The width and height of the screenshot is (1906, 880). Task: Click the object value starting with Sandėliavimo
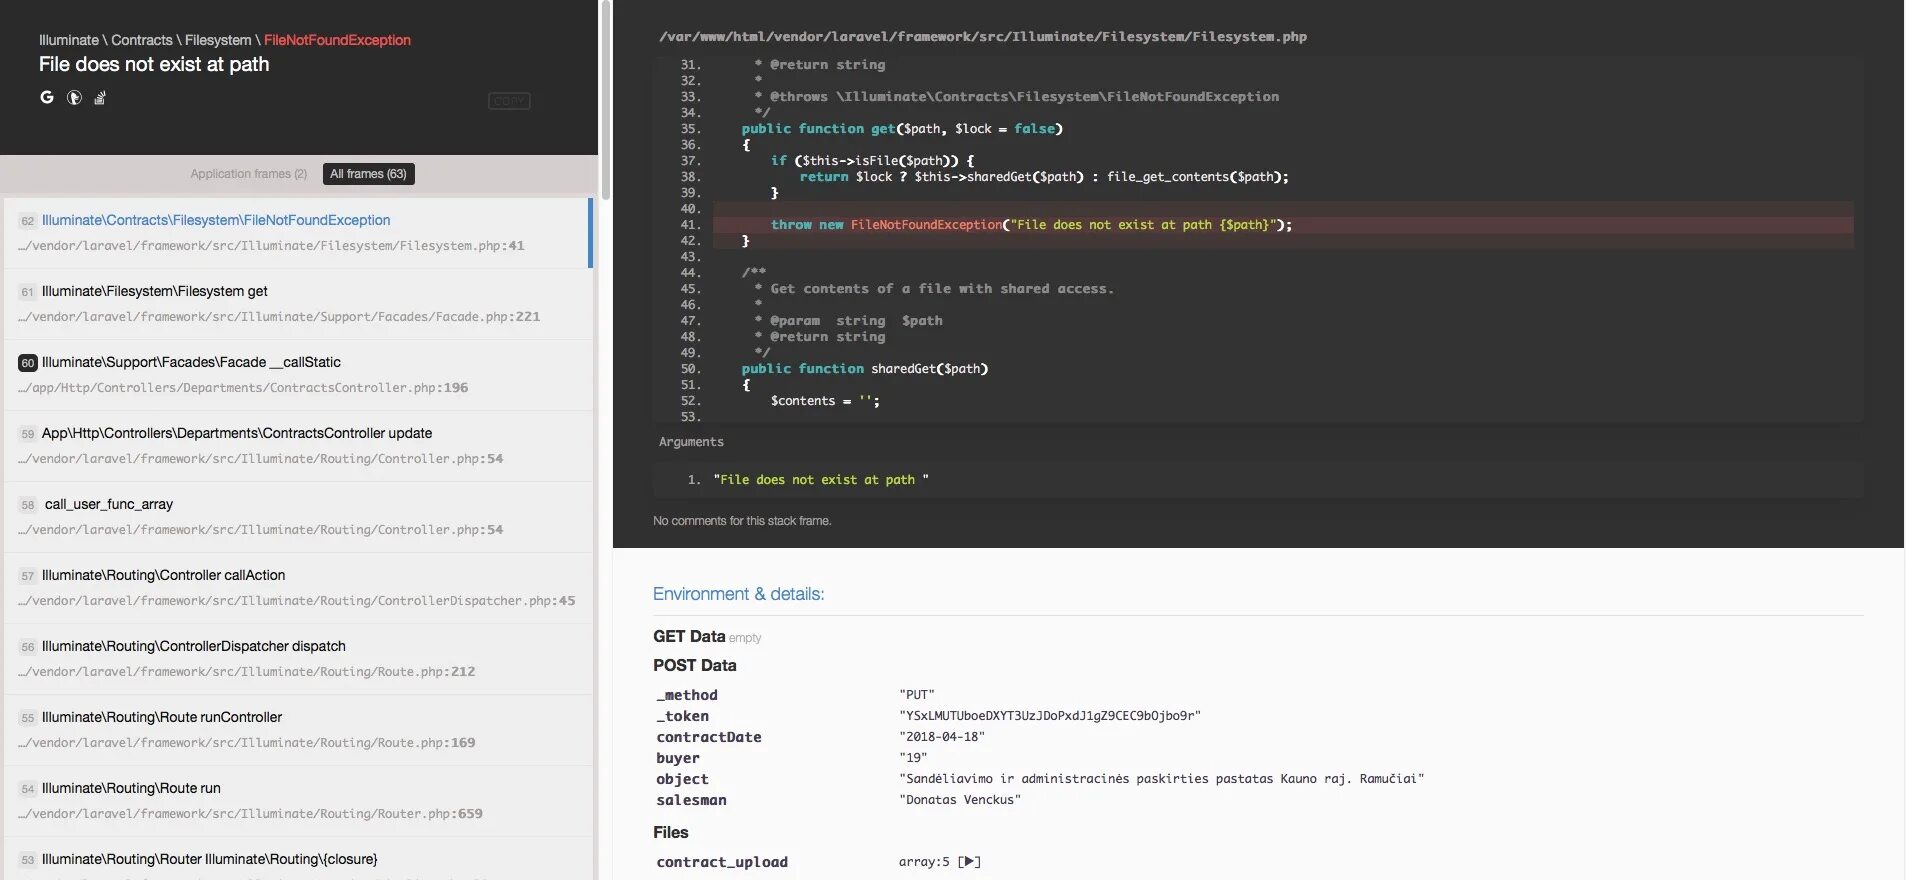coord(1162,779)
